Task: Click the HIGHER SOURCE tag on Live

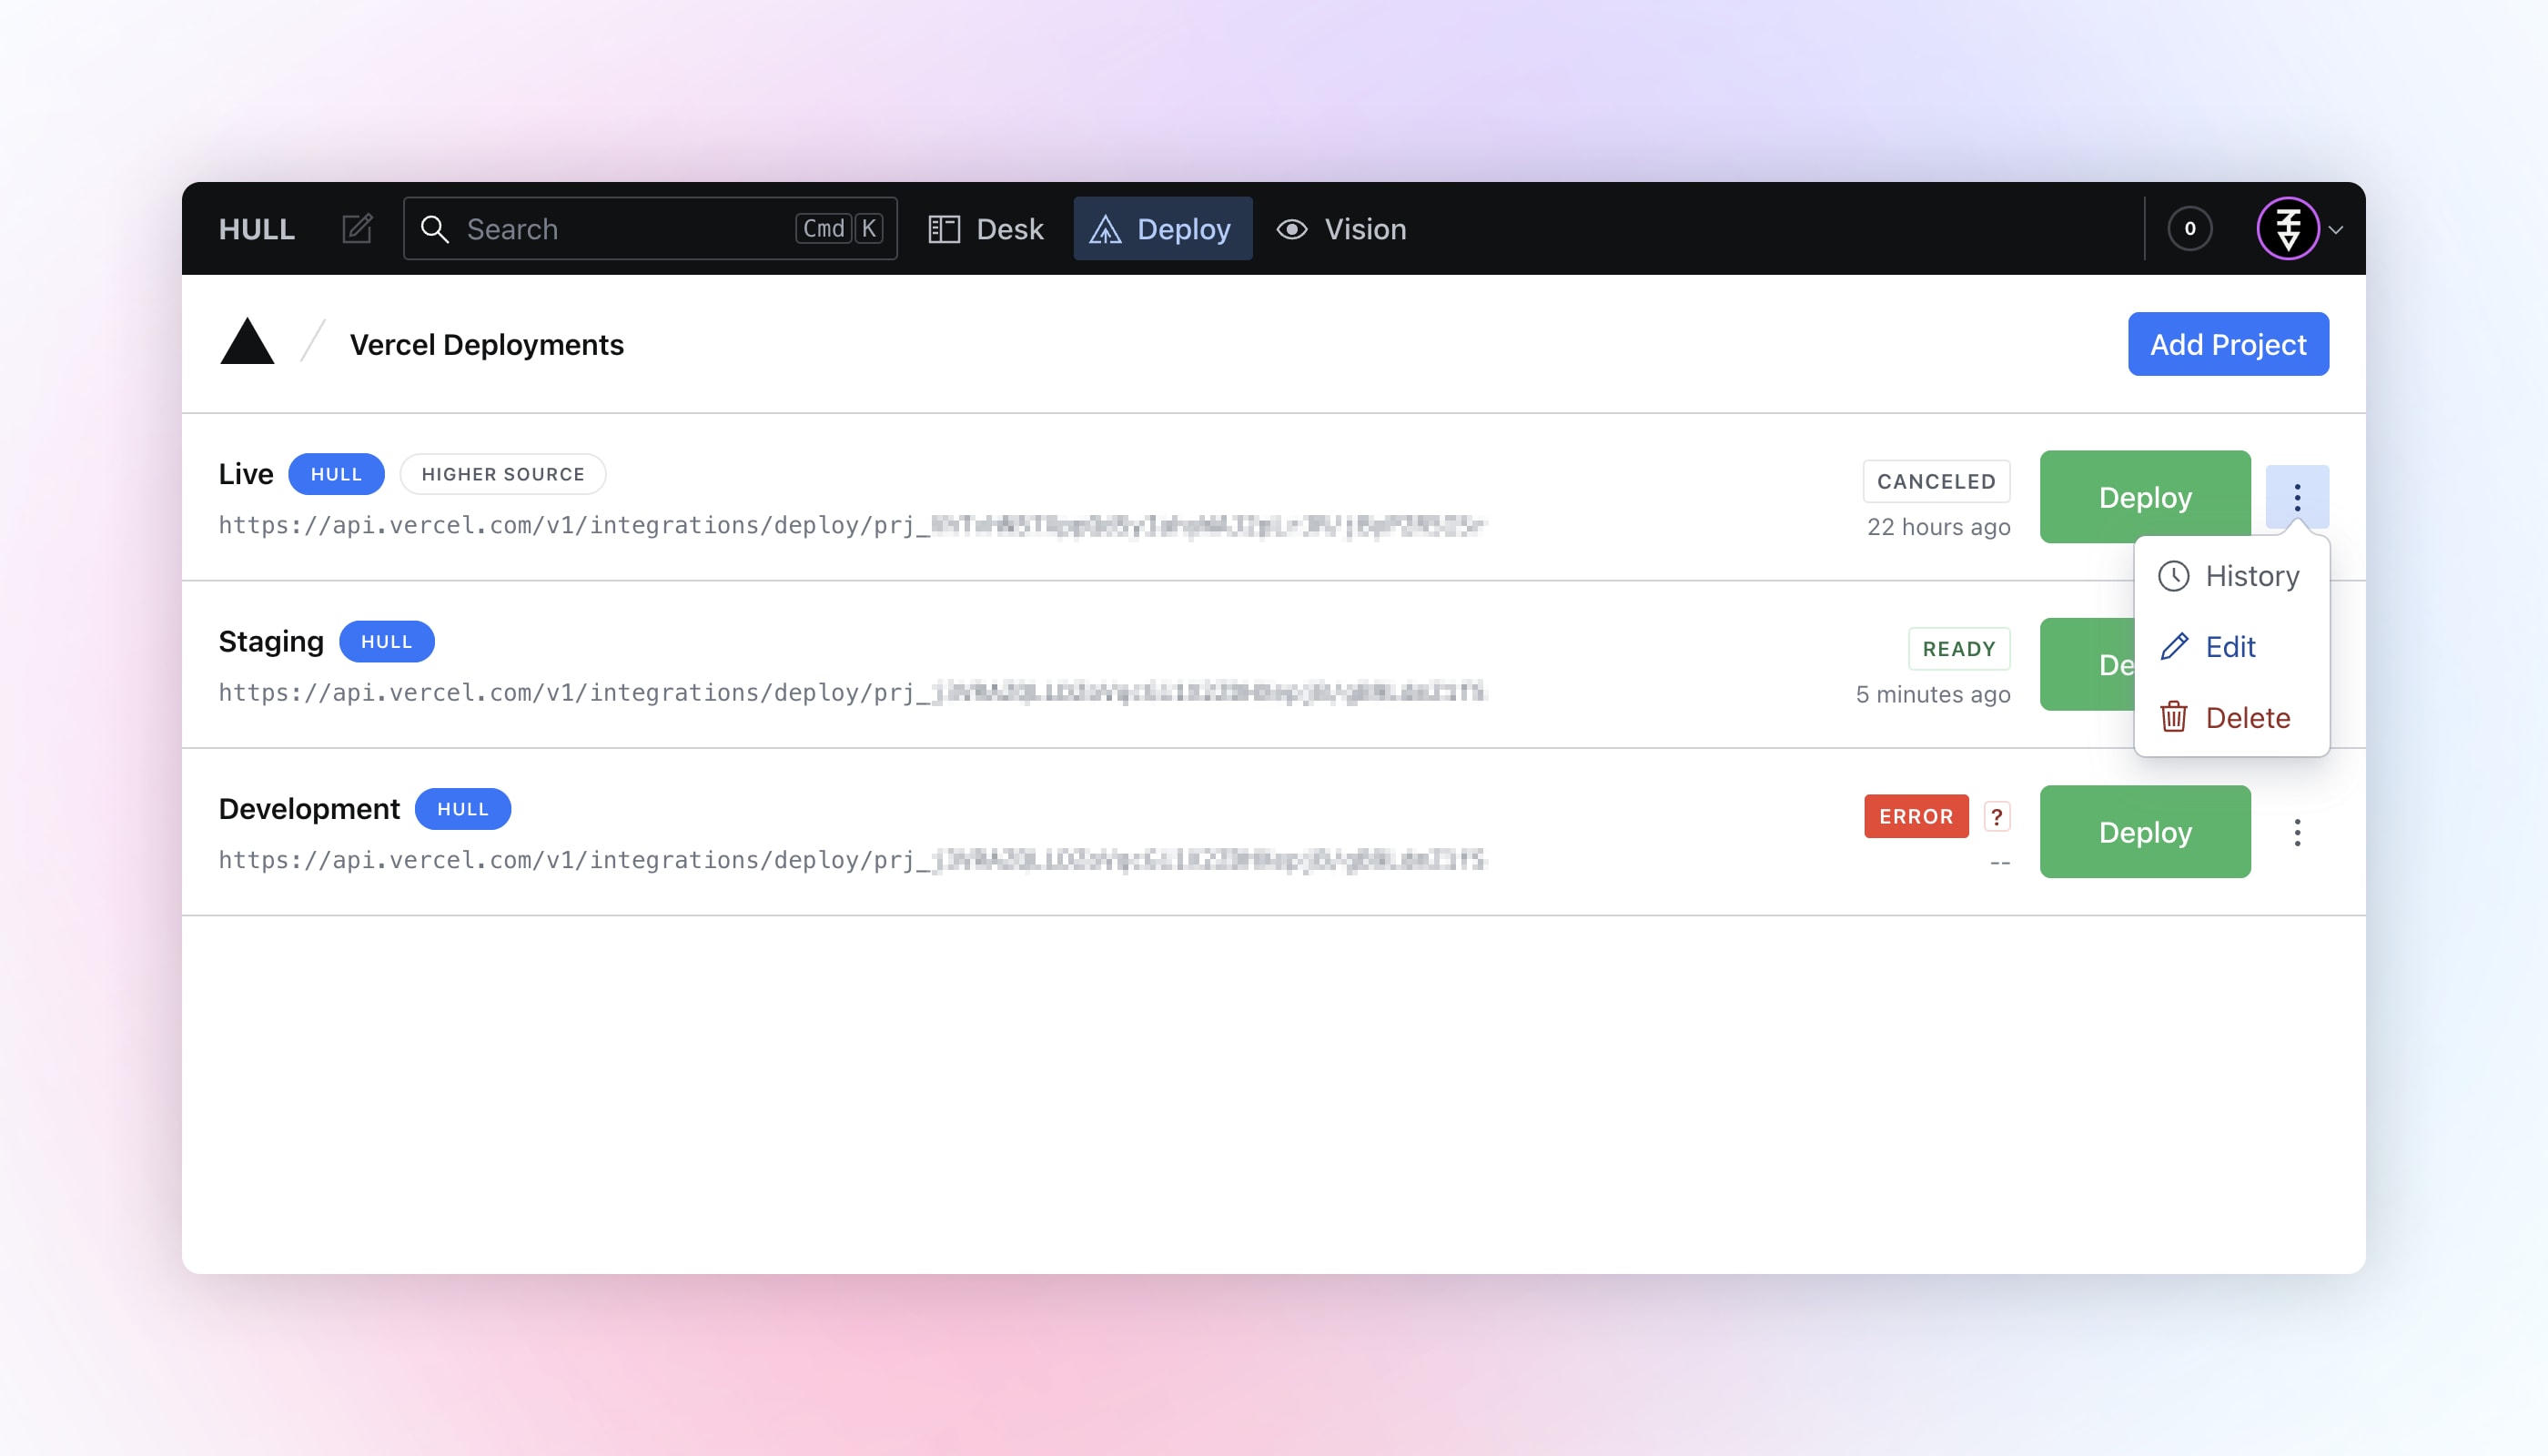Action: coord(503,474)
